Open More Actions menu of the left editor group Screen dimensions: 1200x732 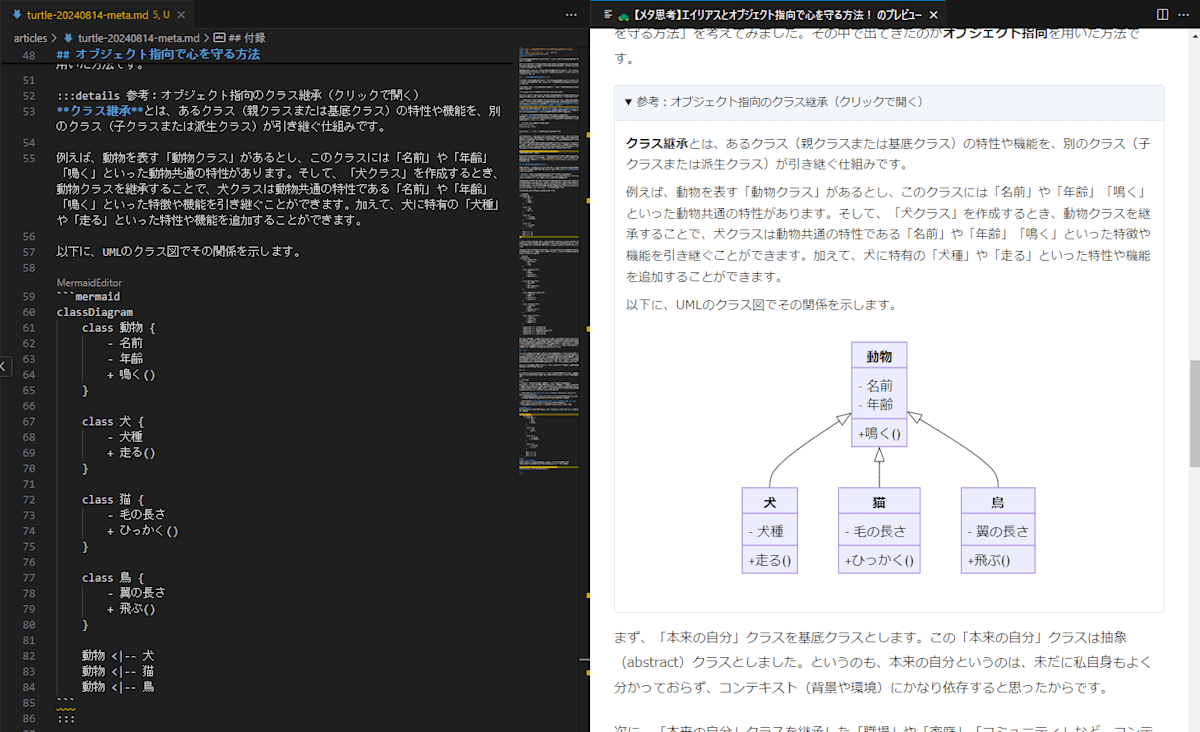(572, 15)
